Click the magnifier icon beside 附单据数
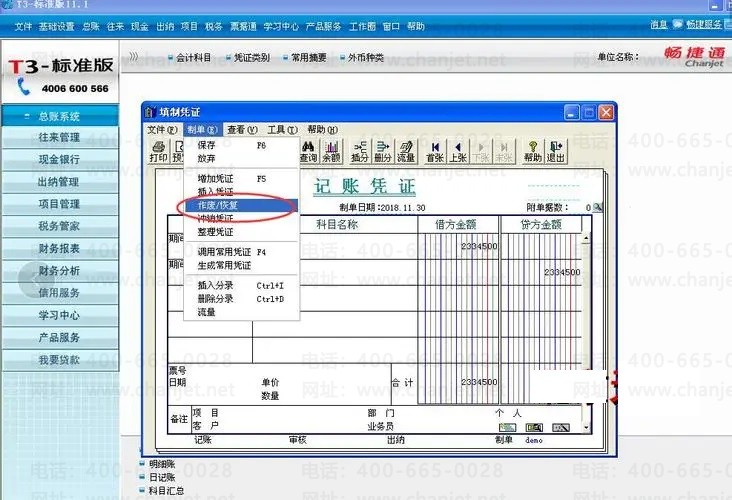The width and height of the screenshot is (732, 500). pyautogui.click(x=598, y=207)
